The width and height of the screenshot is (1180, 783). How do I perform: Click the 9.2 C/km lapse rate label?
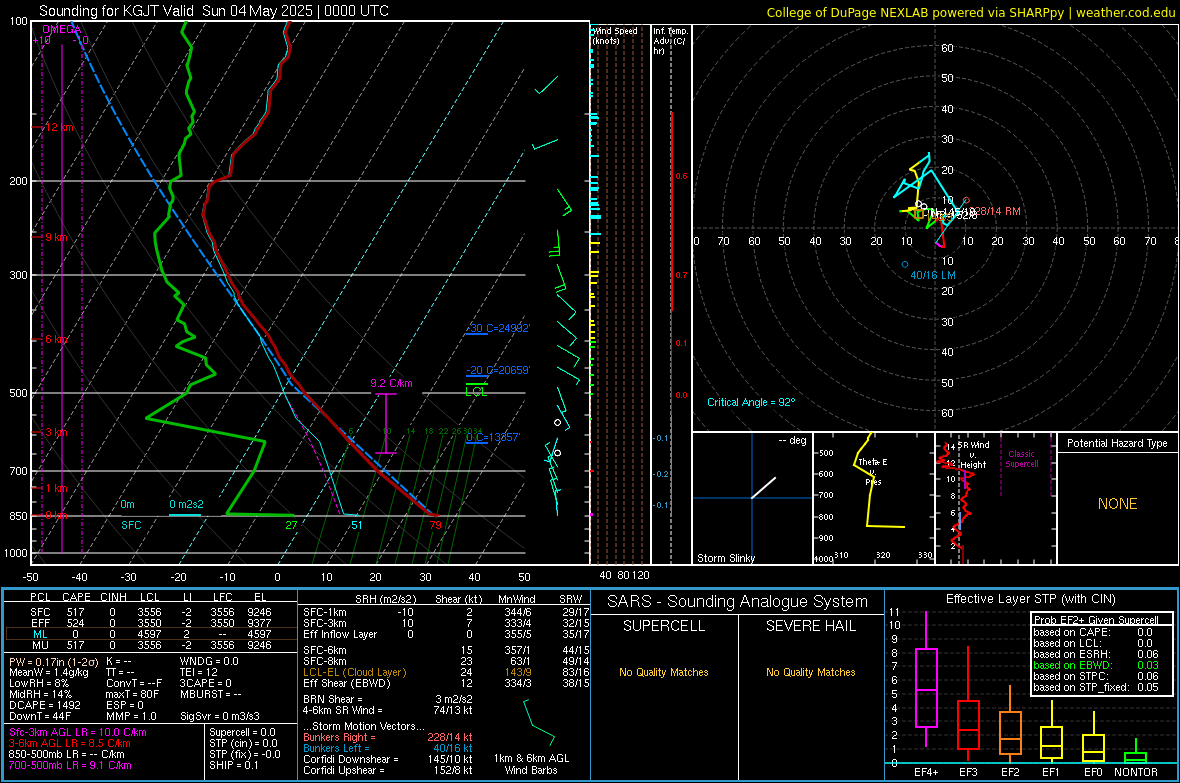coord(391,383)
